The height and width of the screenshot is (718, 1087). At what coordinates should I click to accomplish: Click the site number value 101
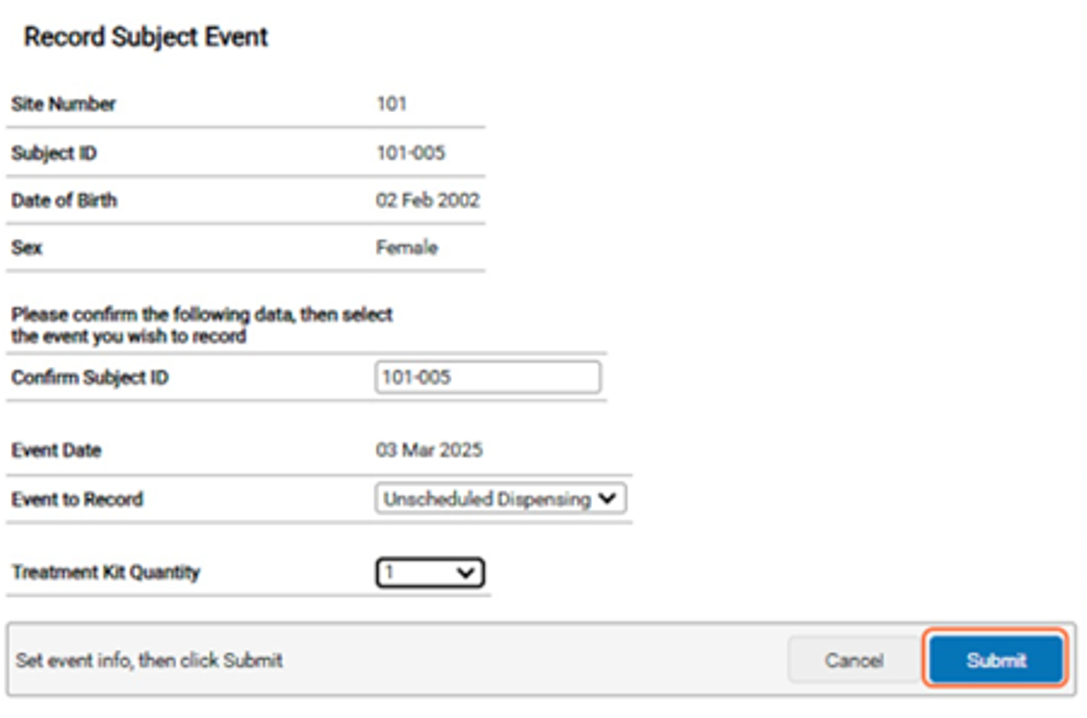pos(391,104)
